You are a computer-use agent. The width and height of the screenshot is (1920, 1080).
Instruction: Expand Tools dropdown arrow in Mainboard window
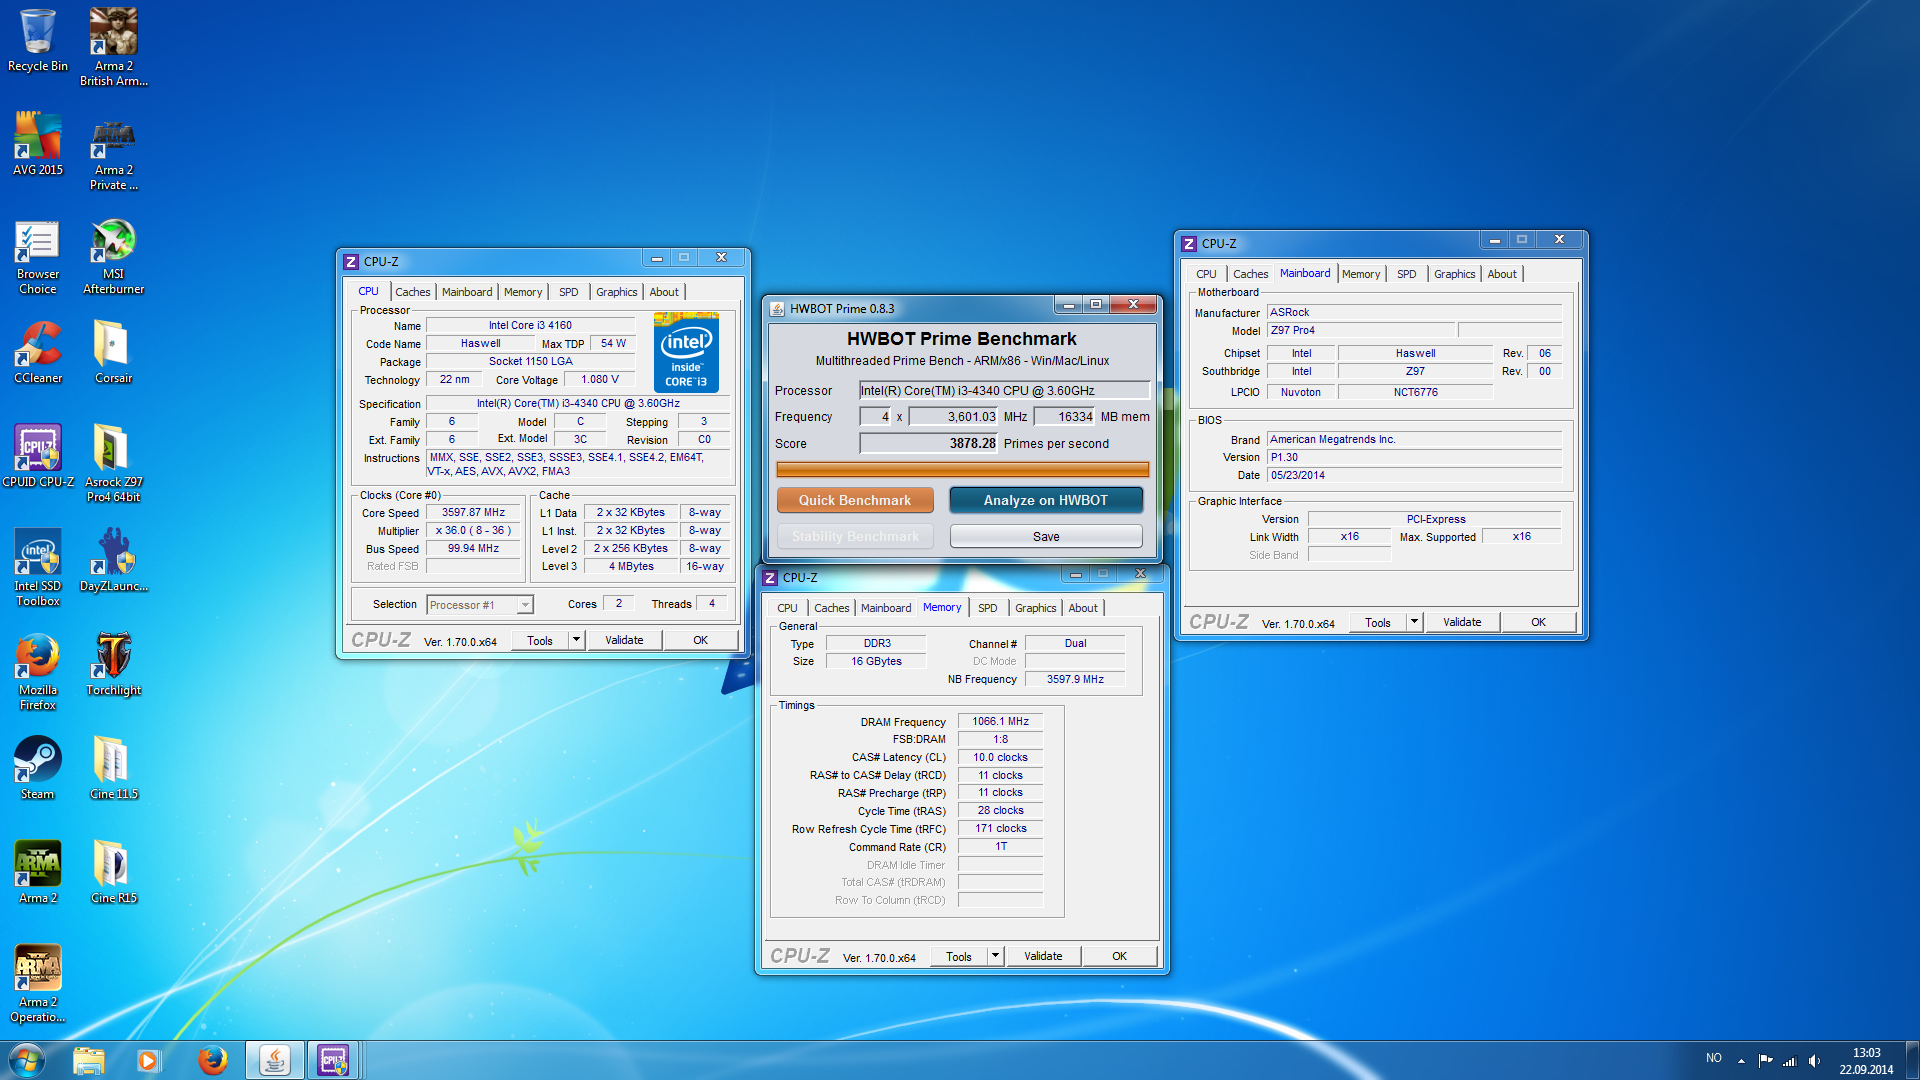[1414, 622]
